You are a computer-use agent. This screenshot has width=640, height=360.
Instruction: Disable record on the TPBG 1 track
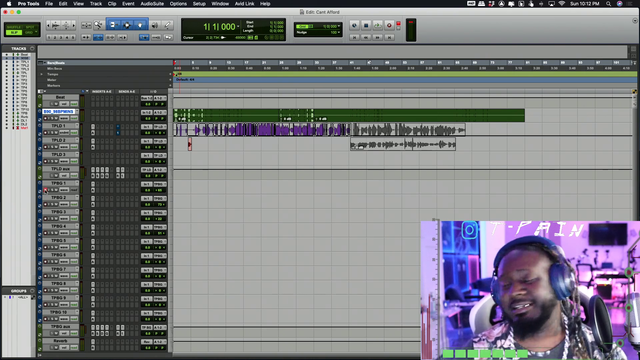tap(46, 190)
